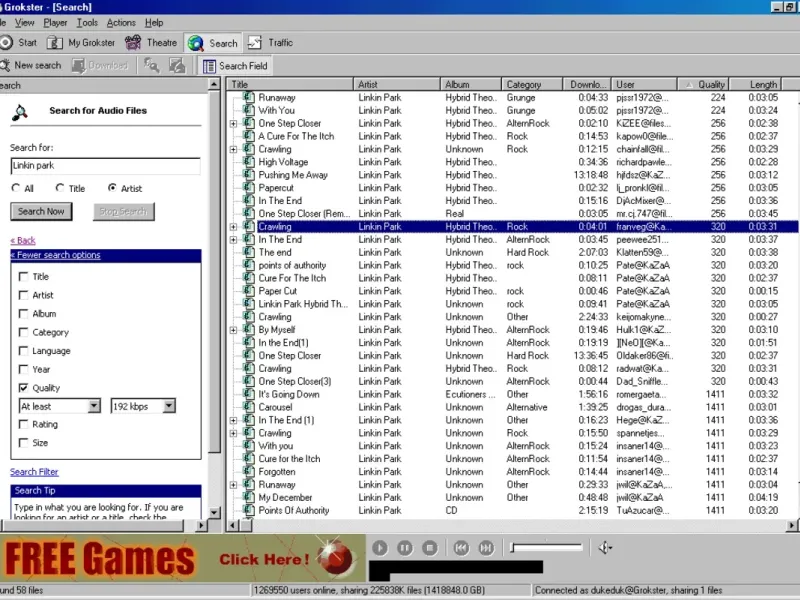Check the Size search option checkbox
The image size is (800, 600).
[23, 442]
